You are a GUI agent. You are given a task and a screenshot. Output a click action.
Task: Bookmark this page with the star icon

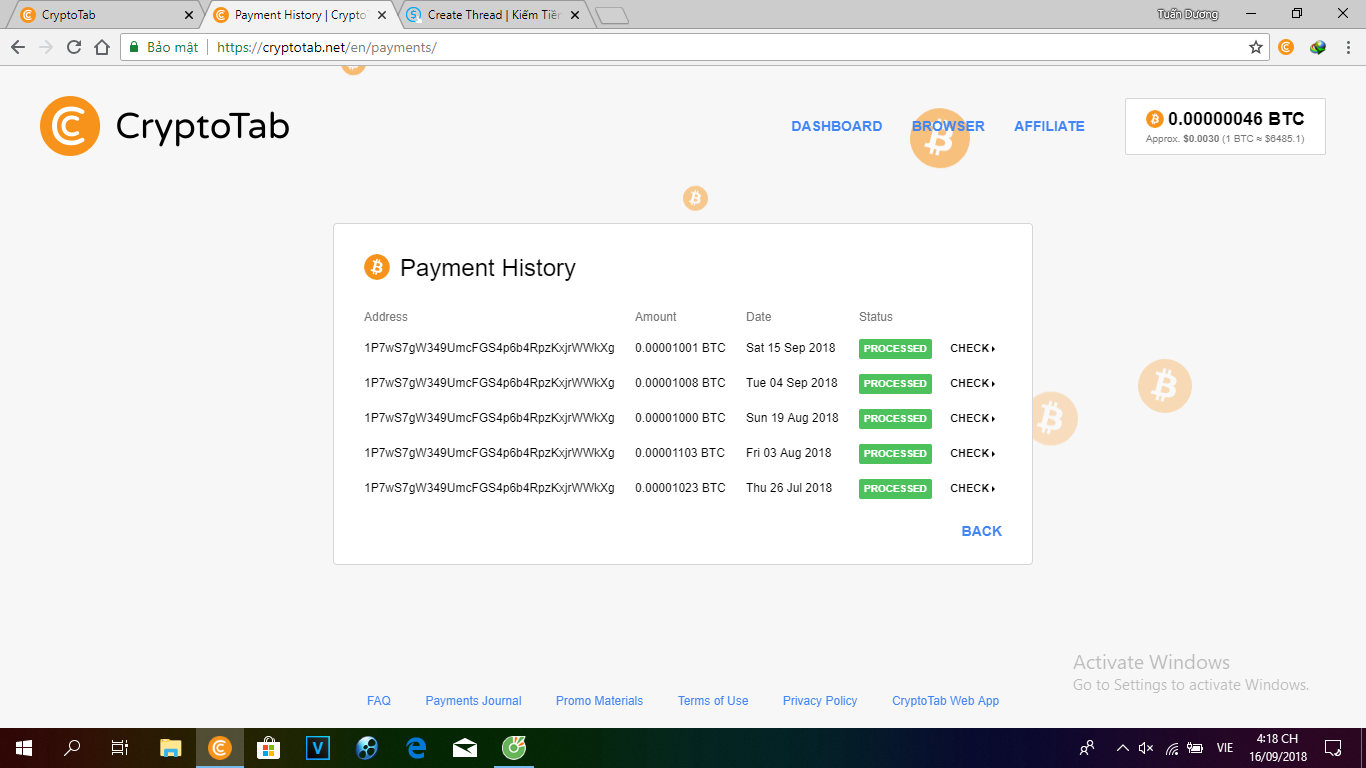[x=1256, y=47]
